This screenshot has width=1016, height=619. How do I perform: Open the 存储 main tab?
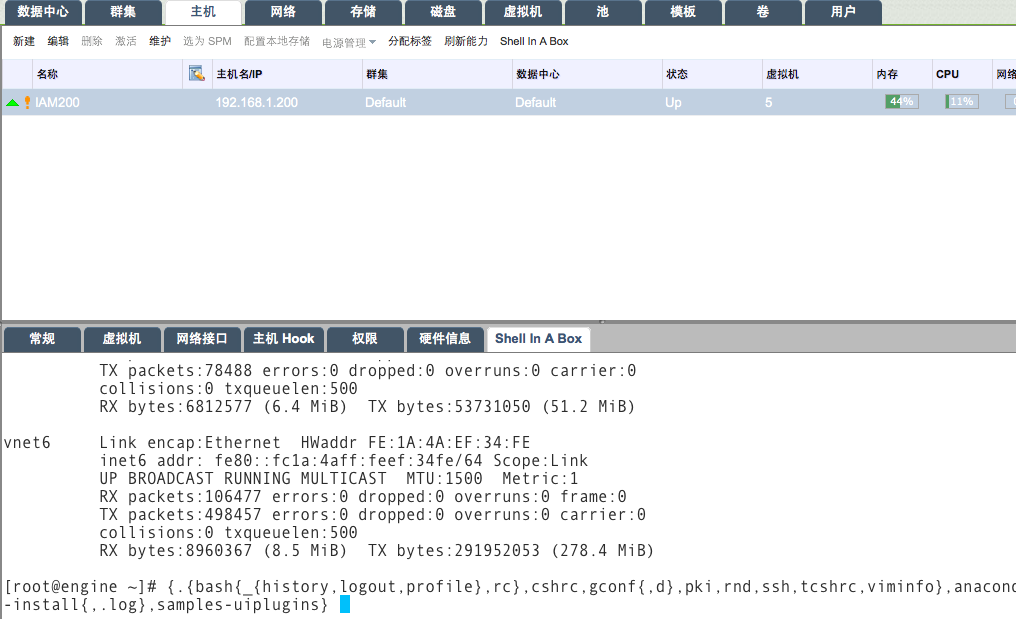363,12
